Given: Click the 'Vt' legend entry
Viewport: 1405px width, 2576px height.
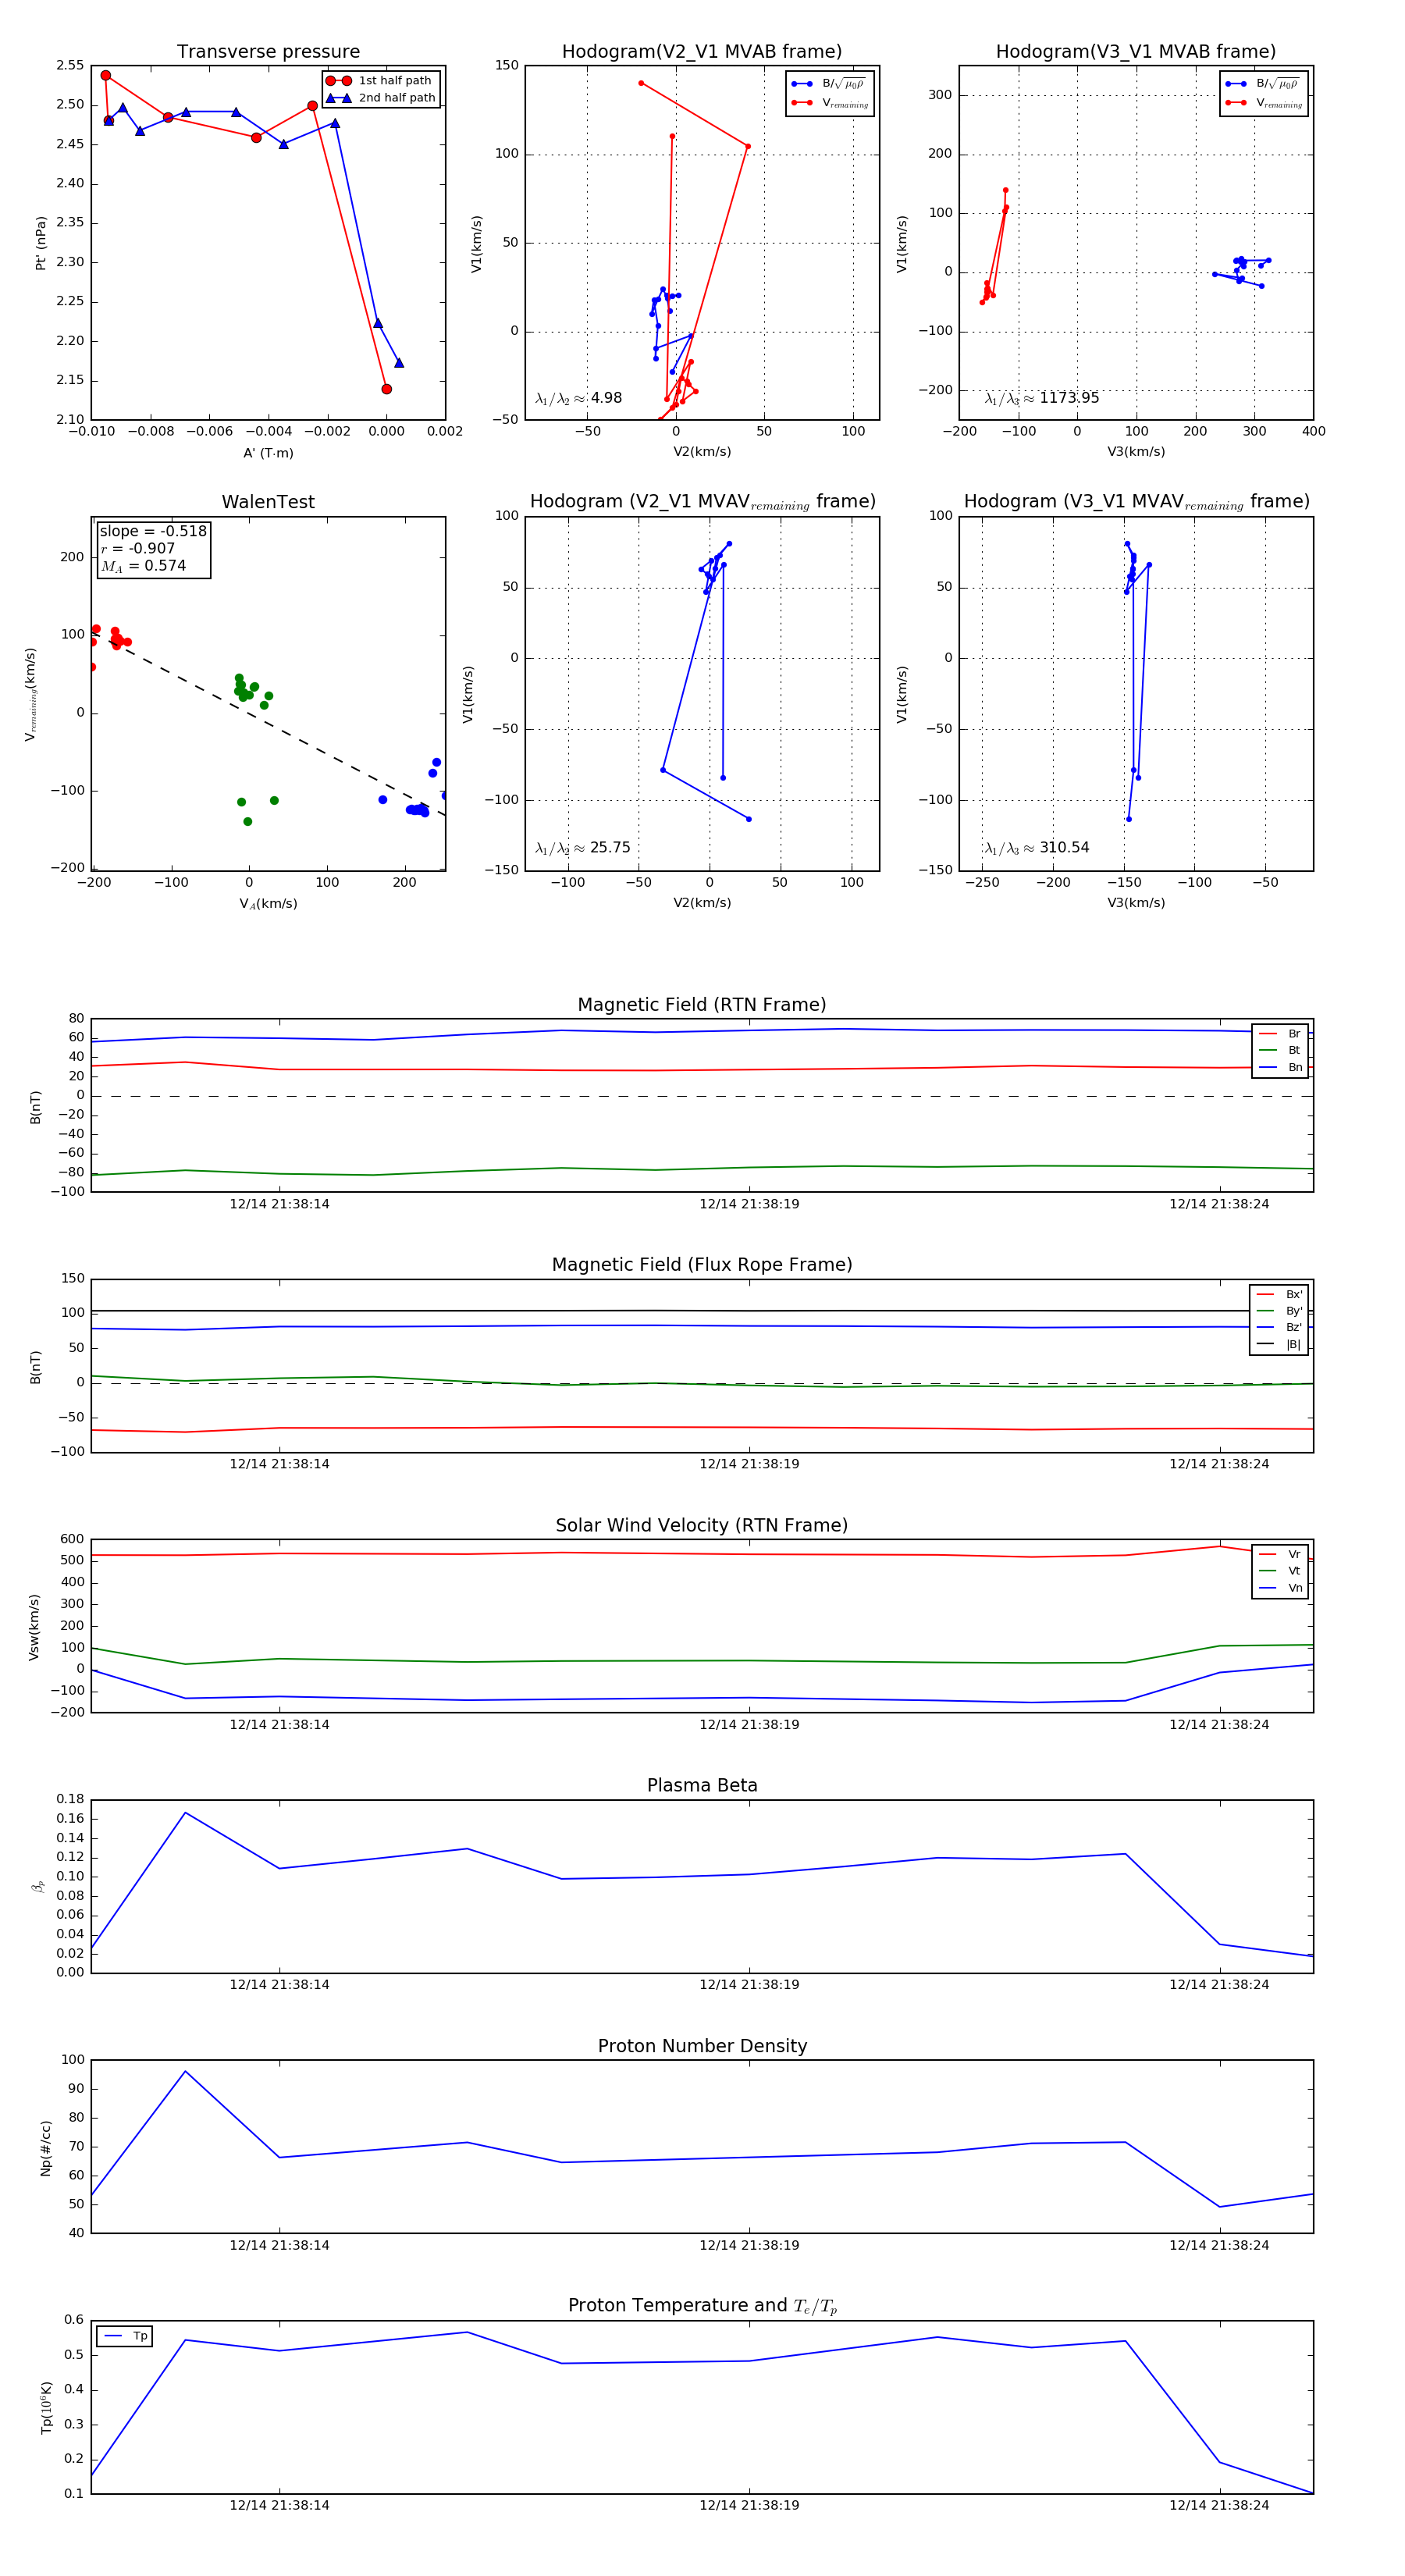Looking at the screenshot, I should pyautogui.click(x=1280, y=1571).
